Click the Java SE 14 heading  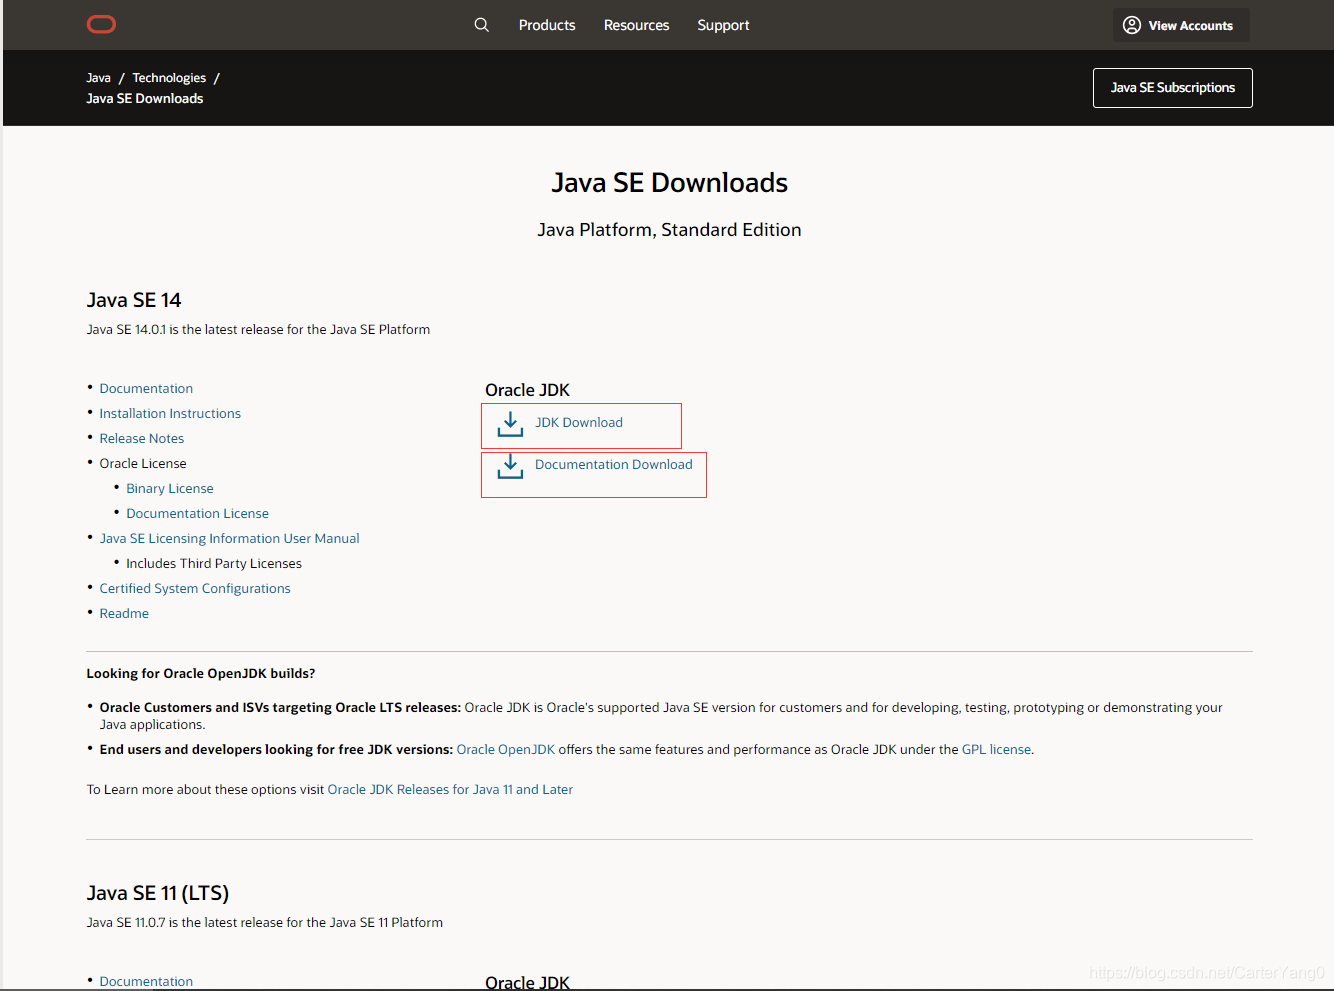(134, 300)
